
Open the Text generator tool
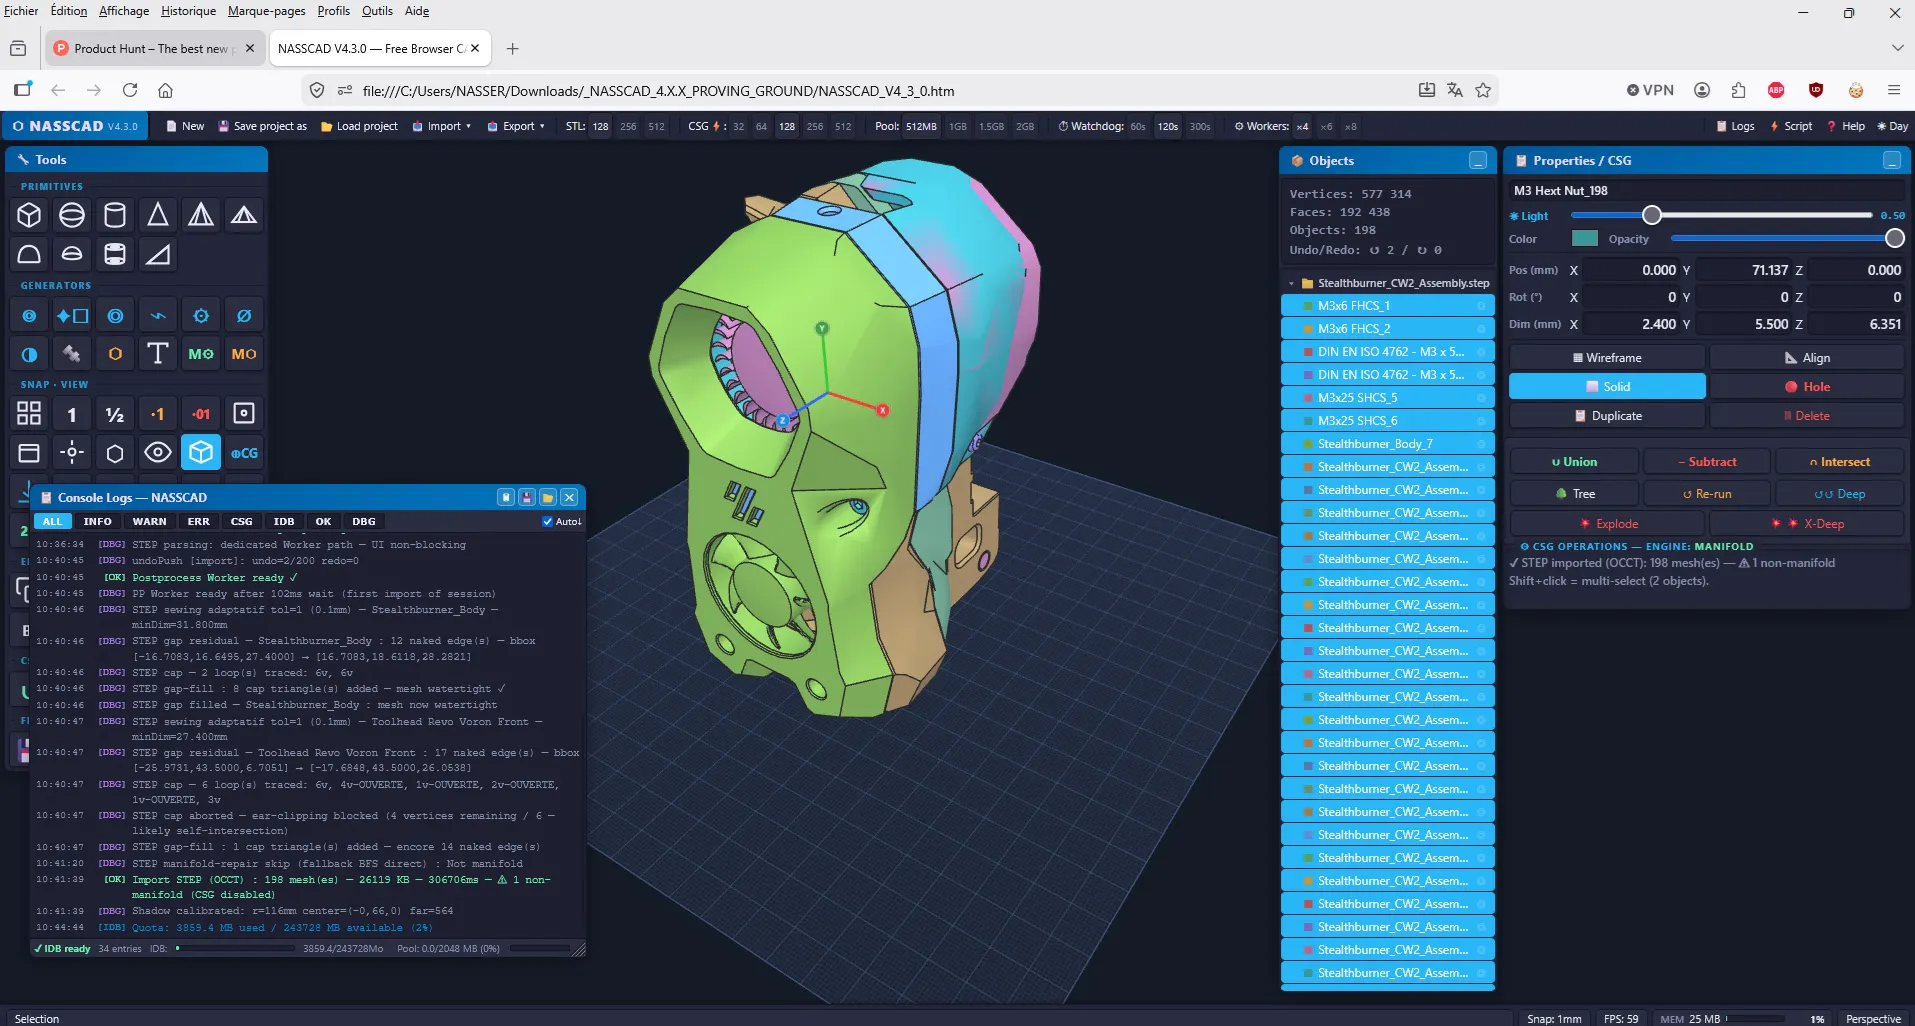[158, 354]
